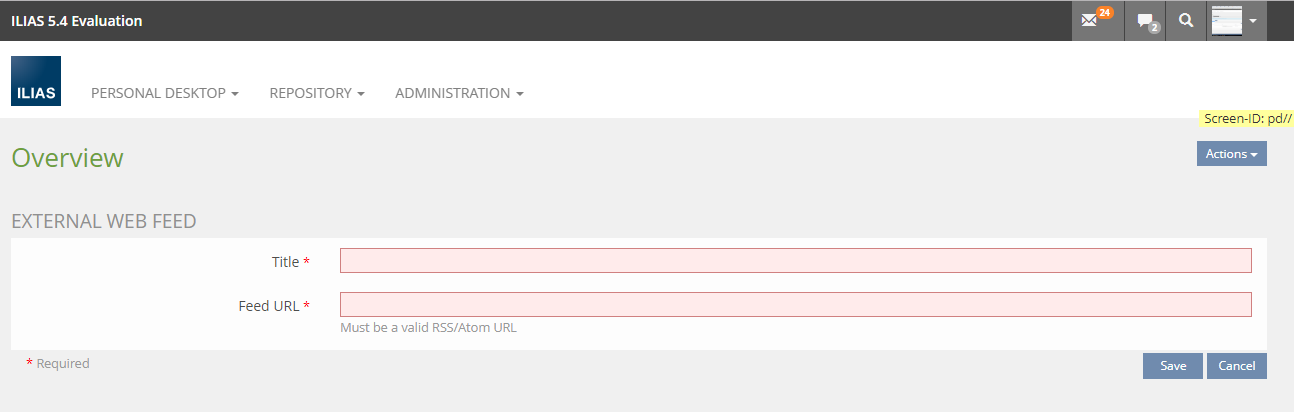Open the Actions dropdown
This screenshot has width=1294, height=412.
pos(1231,154)
